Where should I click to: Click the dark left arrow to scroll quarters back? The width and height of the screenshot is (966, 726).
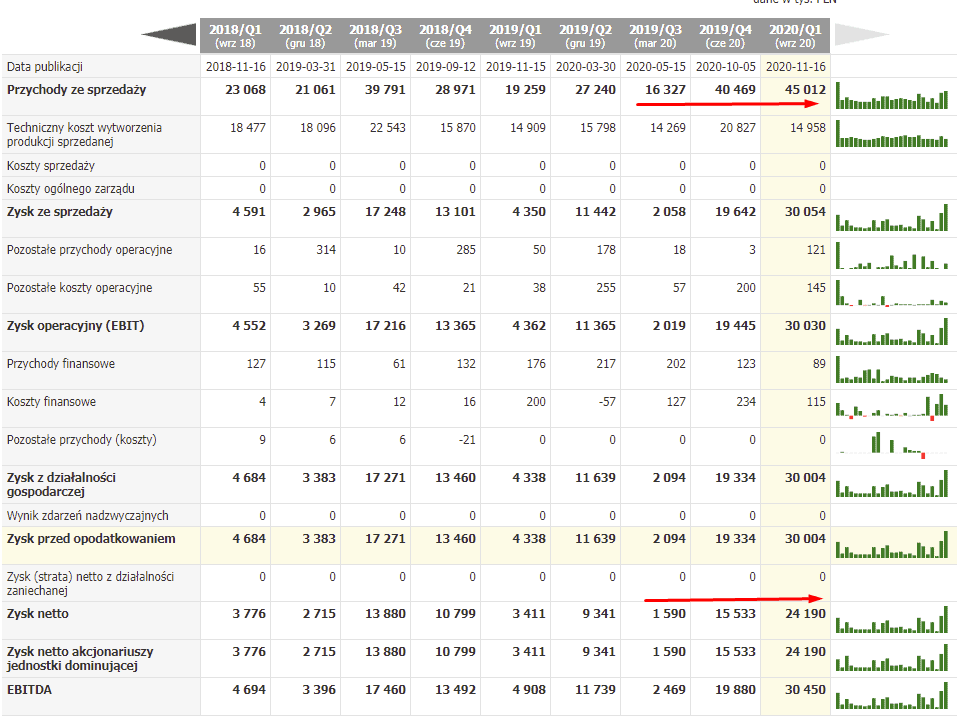[170, 36]
